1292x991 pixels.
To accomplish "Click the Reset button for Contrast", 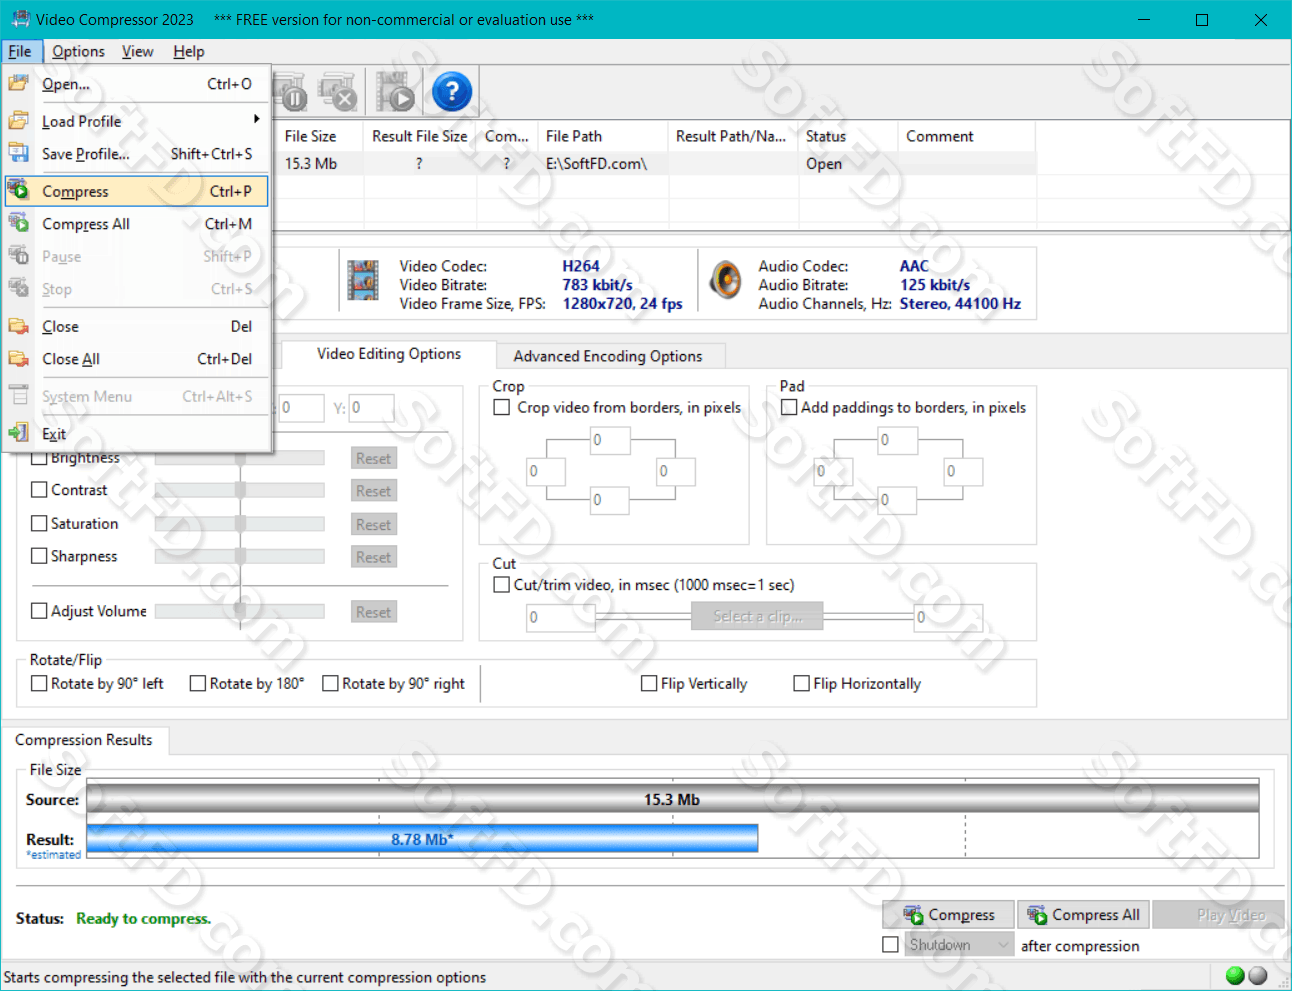I will 374,491.
